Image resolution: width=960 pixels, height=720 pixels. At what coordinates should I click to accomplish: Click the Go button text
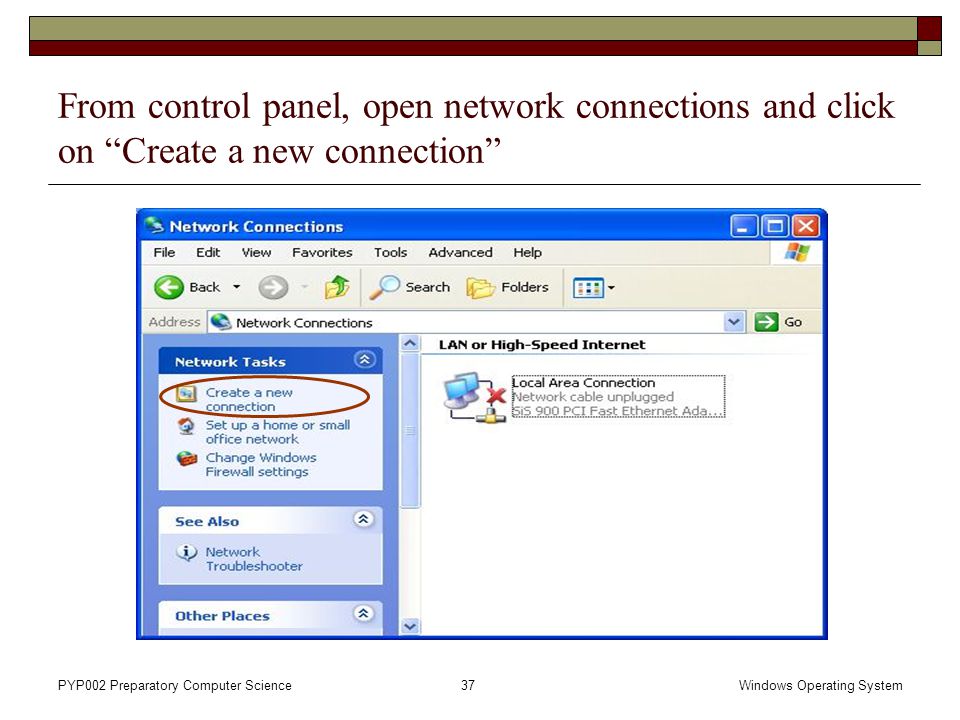[793, 322]
